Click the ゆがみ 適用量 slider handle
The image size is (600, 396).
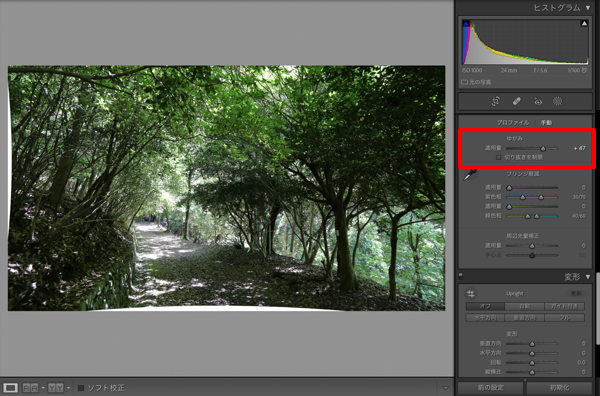click(543, 148)
